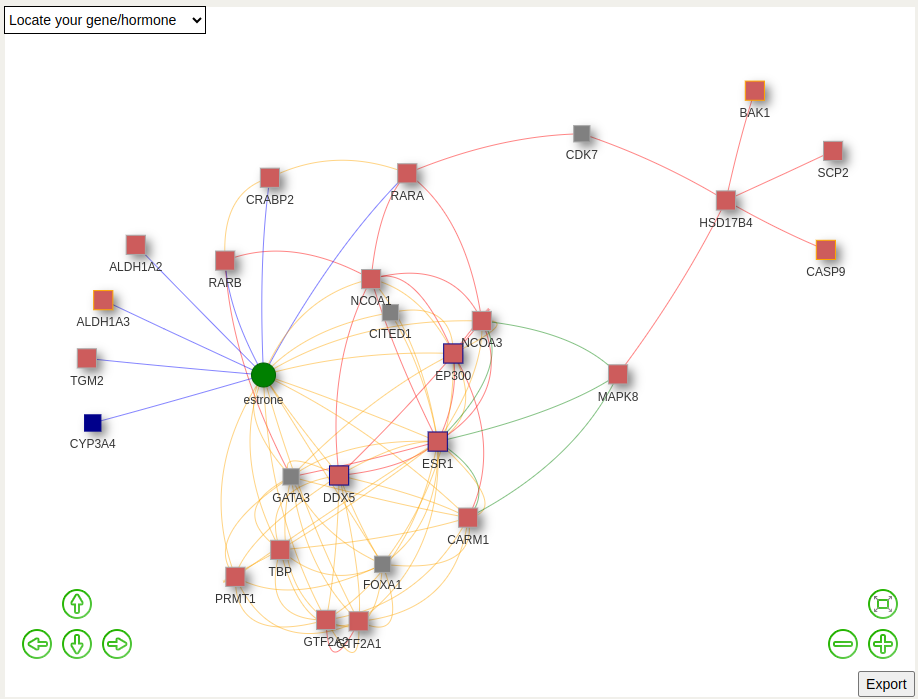Pan the network left with the left arrow
The image size is (918, 699).
point(37,644)
